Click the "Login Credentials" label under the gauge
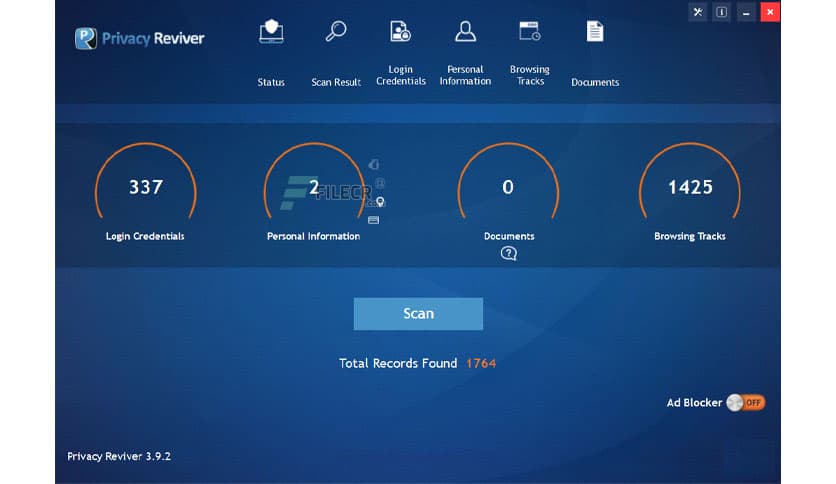 pyautogui.click(x=145, y=236)
